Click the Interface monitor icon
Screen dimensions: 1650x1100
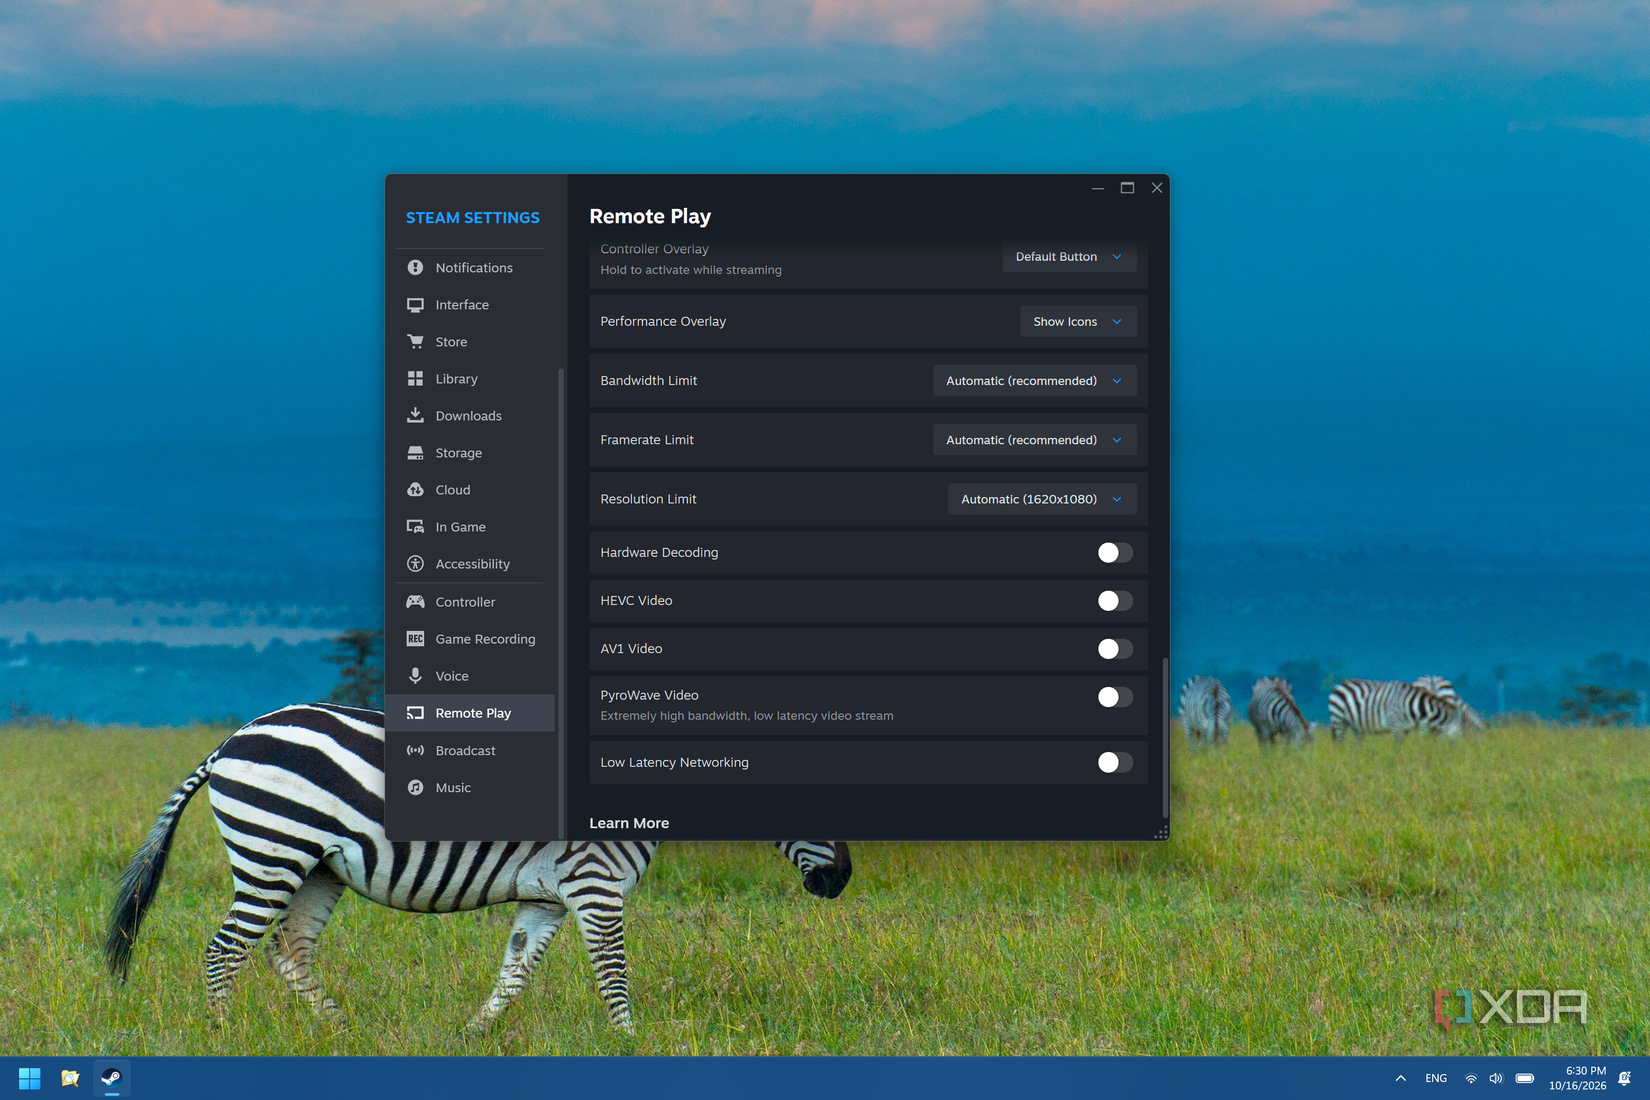[x=415, y=305]
